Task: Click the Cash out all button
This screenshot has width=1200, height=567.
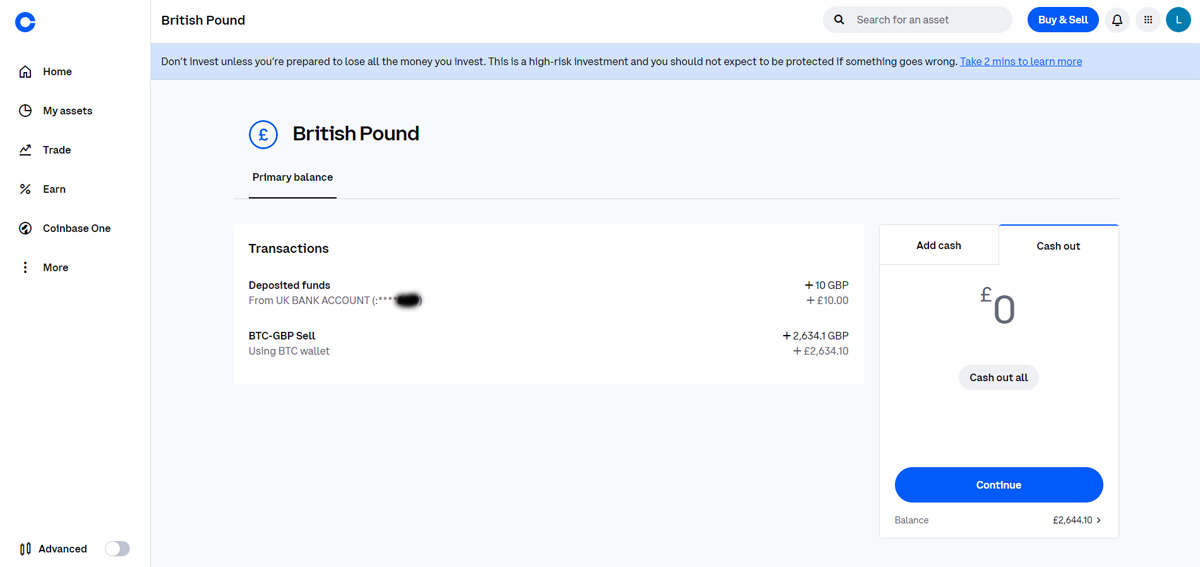Action: (x=999, y=378)
